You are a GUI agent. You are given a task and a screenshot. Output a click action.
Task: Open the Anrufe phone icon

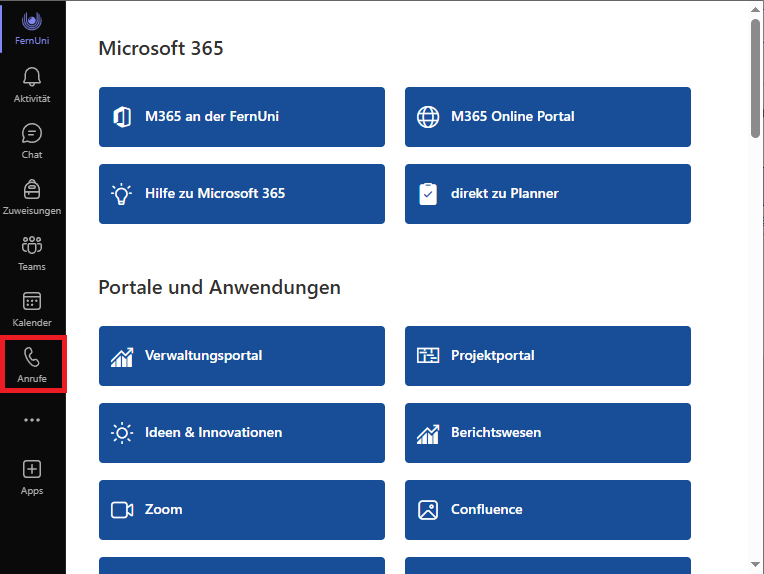[32, 364]
